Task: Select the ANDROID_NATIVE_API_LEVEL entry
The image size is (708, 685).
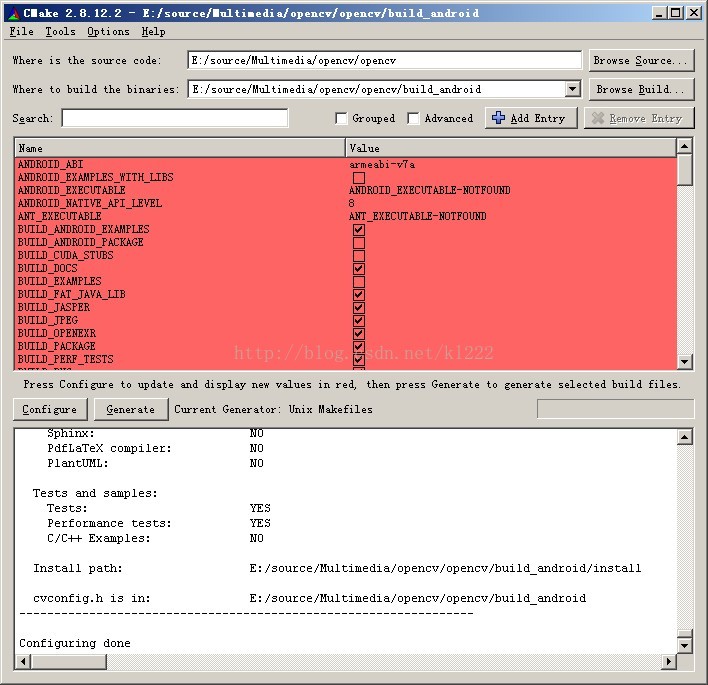Action: pyautogui.click(x=90, y=203)
